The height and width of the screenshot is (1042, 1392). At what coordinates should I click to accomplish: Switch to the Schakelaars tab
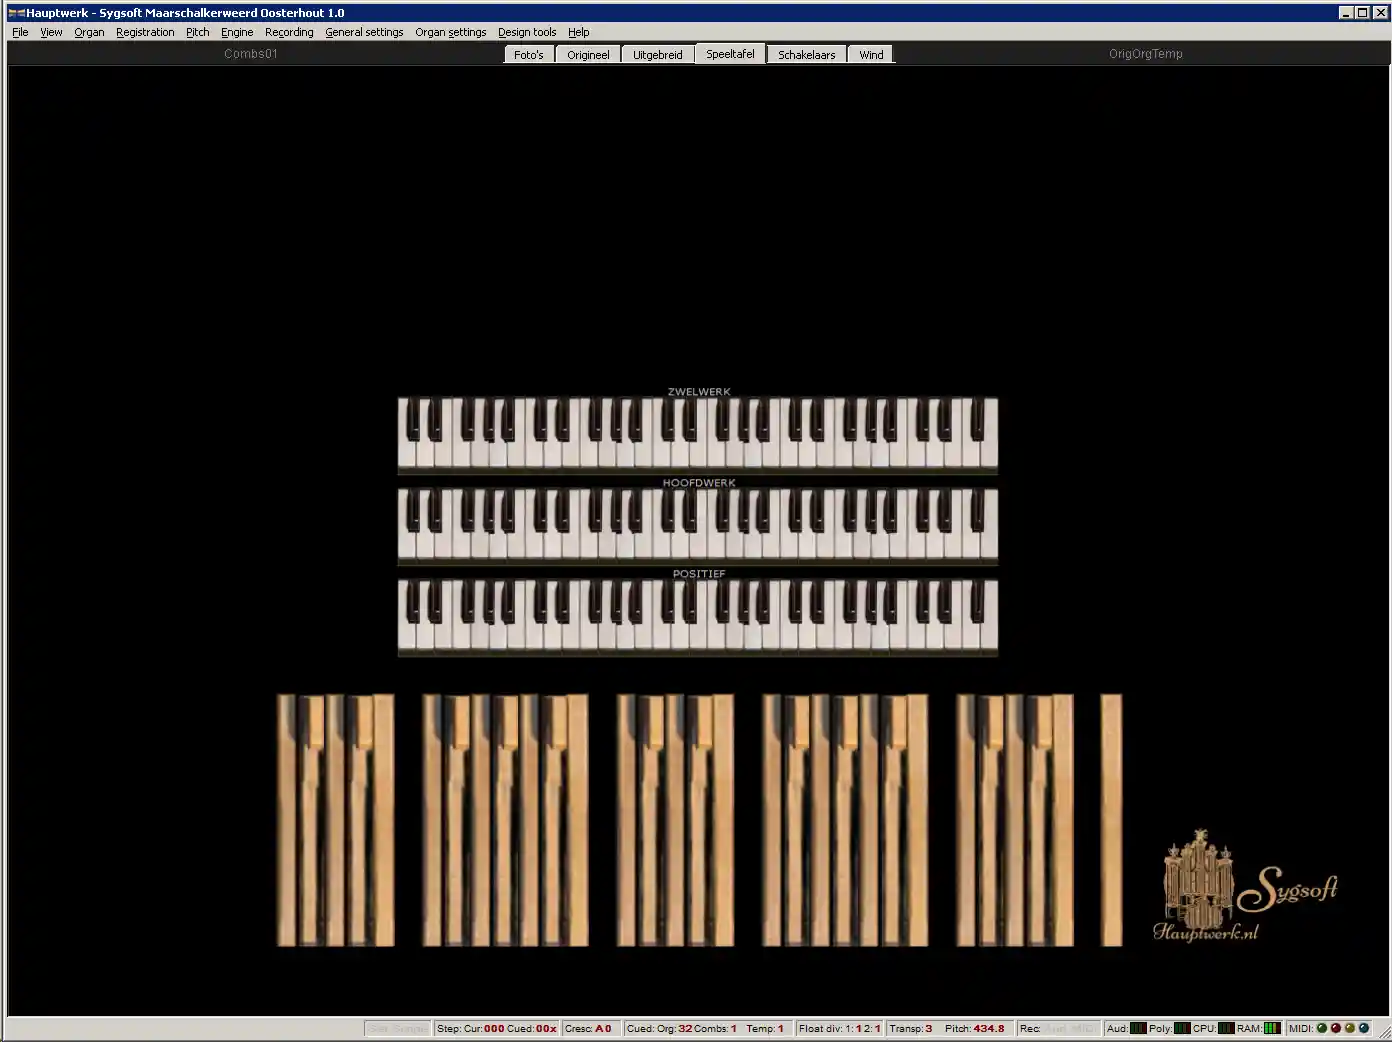[x=806, y=55]
